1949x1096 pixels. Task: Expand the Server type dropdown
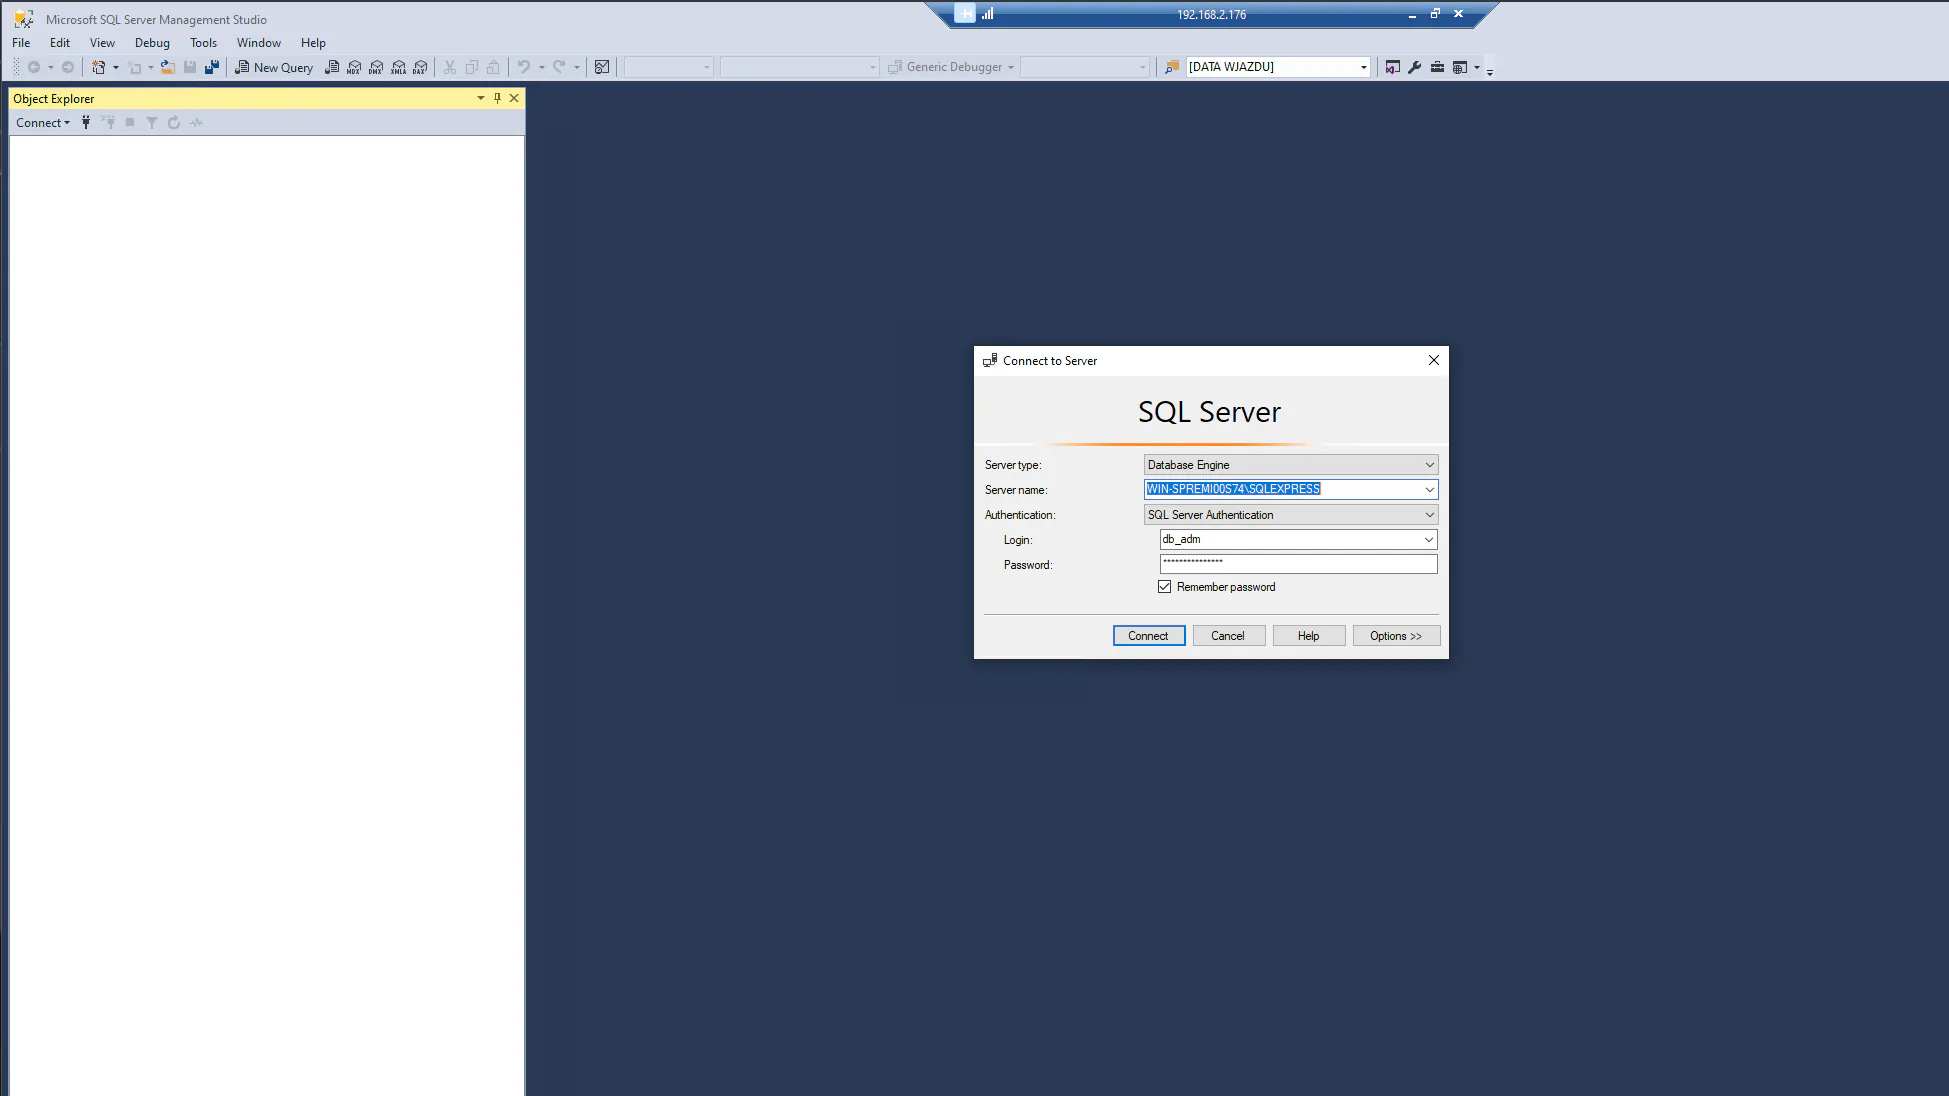click(x=1429, y=465)
